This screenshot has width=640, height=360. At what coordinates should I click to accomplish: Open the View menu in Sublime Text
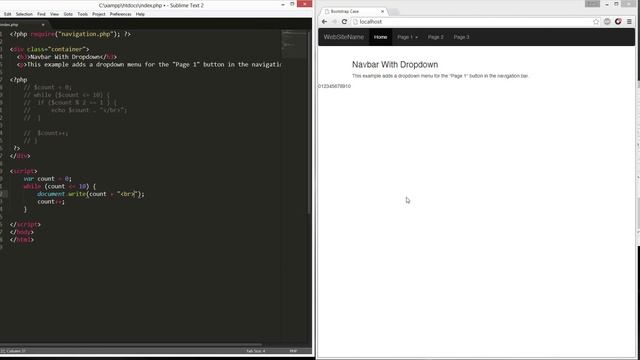(x=54, y=14)
